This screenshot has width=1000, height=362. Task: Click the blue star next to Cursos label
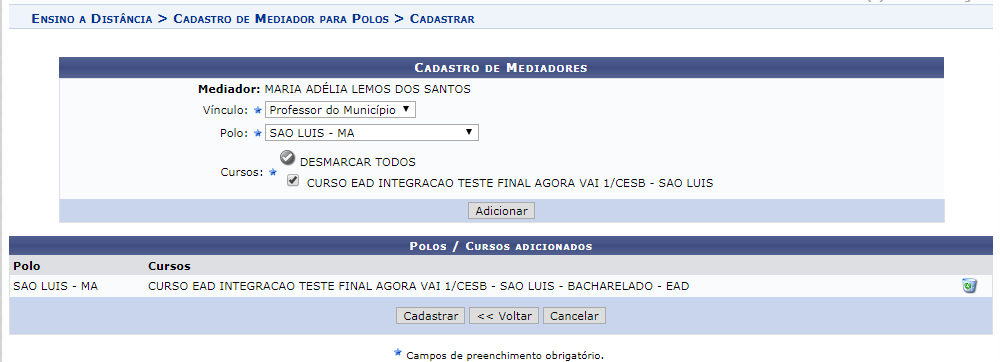[273, 172]
